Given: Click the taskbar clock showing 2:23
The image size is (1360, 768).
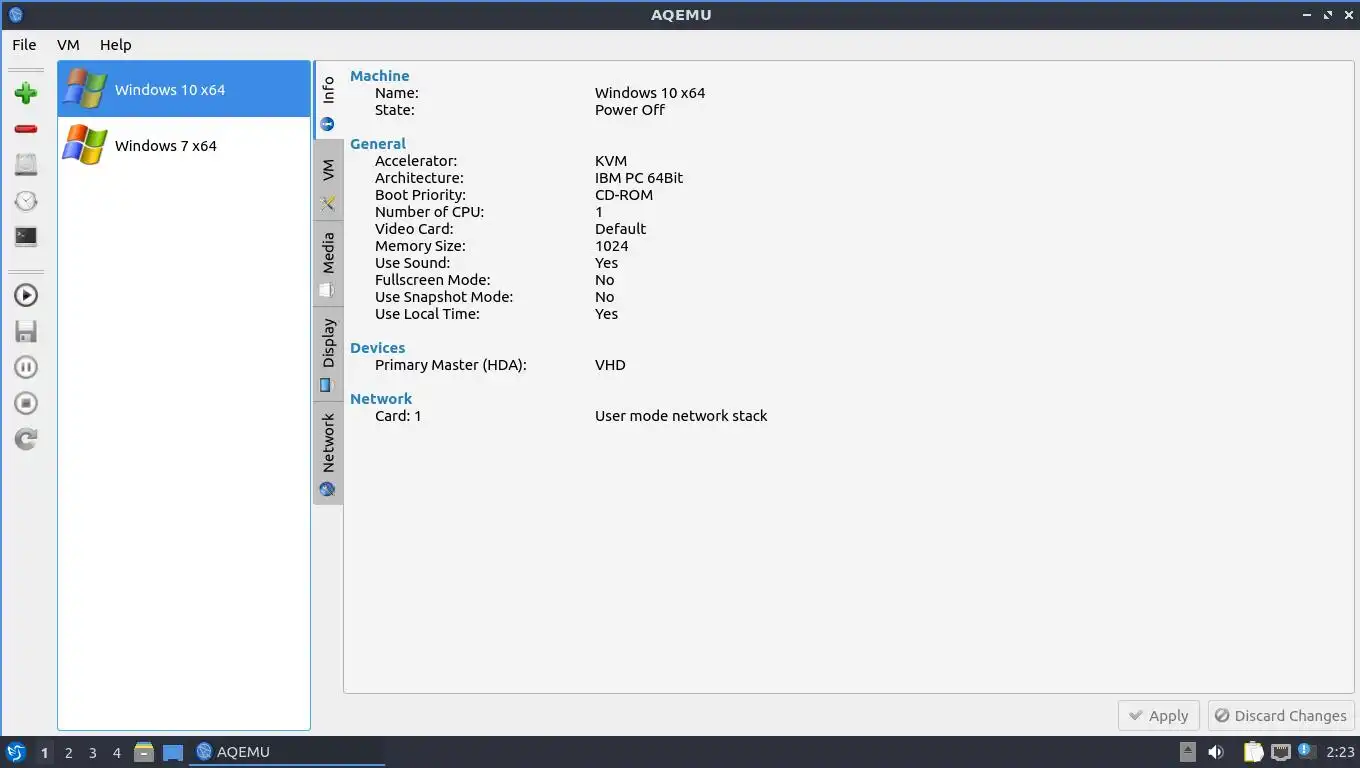Looking at the screenshot, I should tap(1340, 752).
